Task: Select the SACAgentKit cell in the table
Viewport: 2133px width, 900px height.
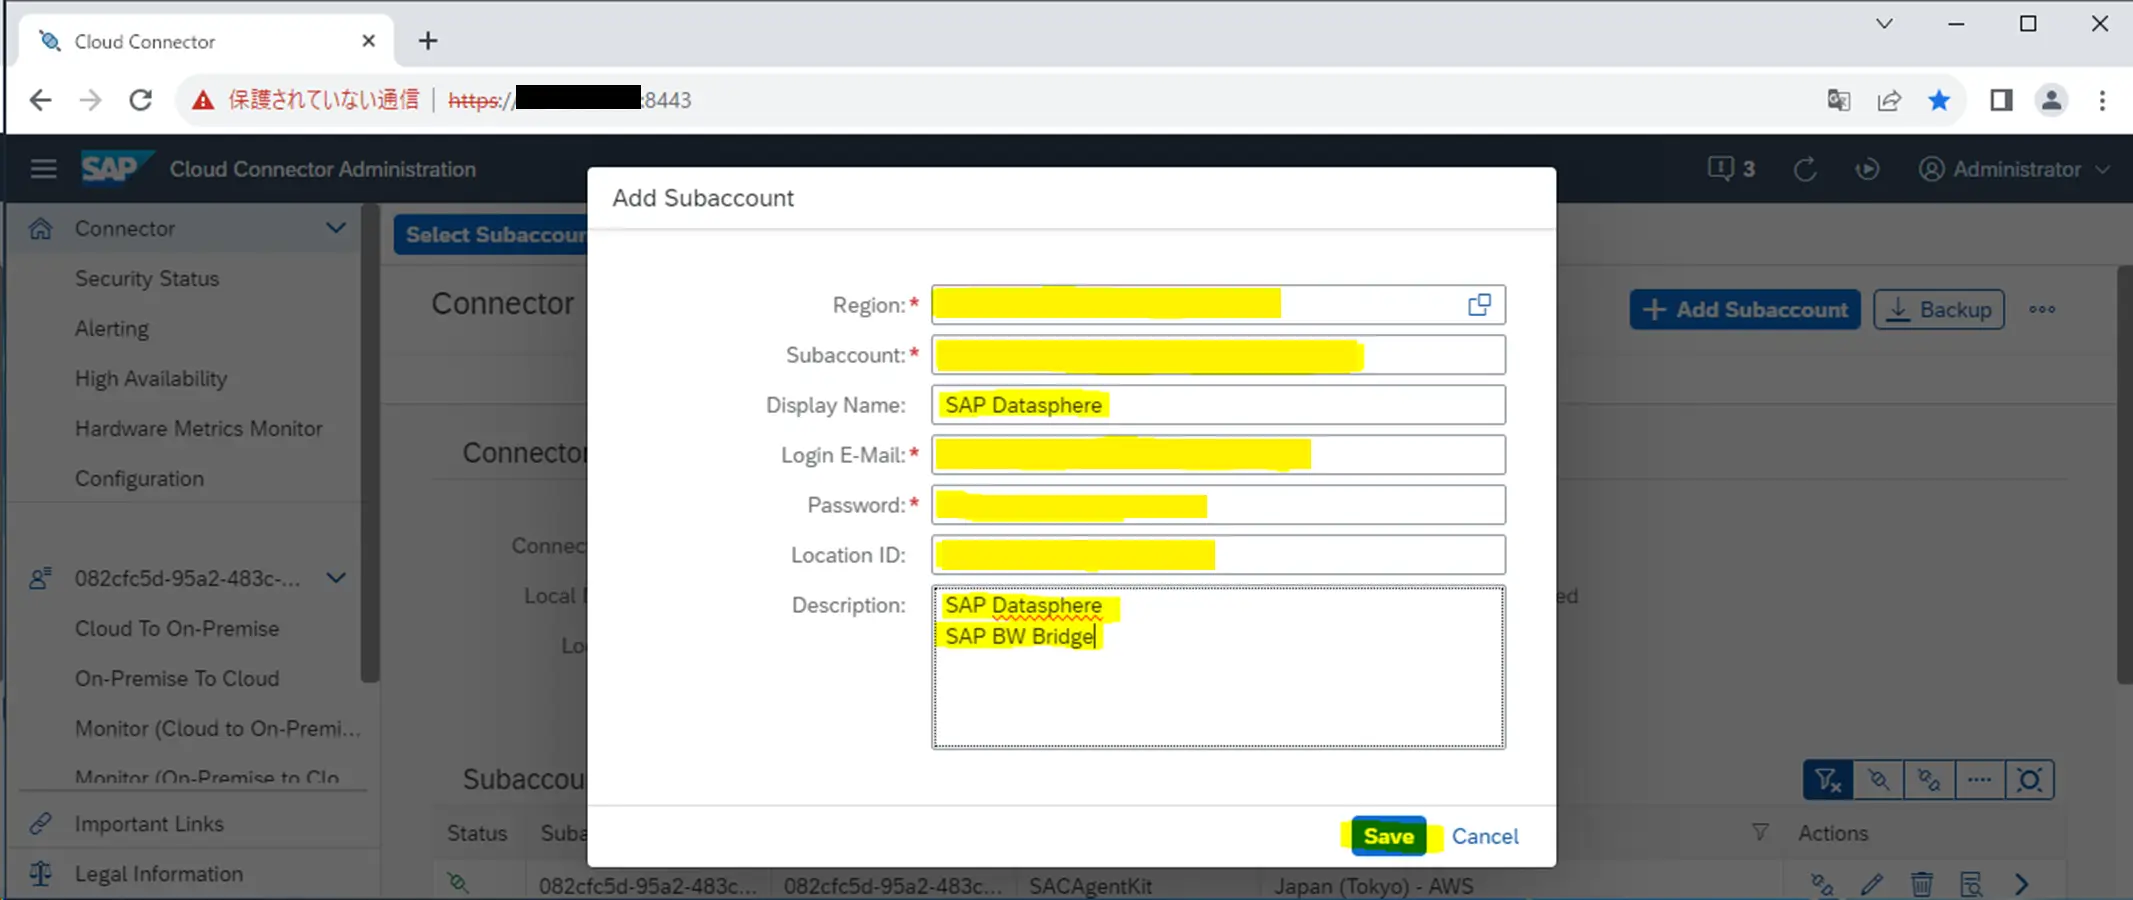Action: [x=1090, y=886]
